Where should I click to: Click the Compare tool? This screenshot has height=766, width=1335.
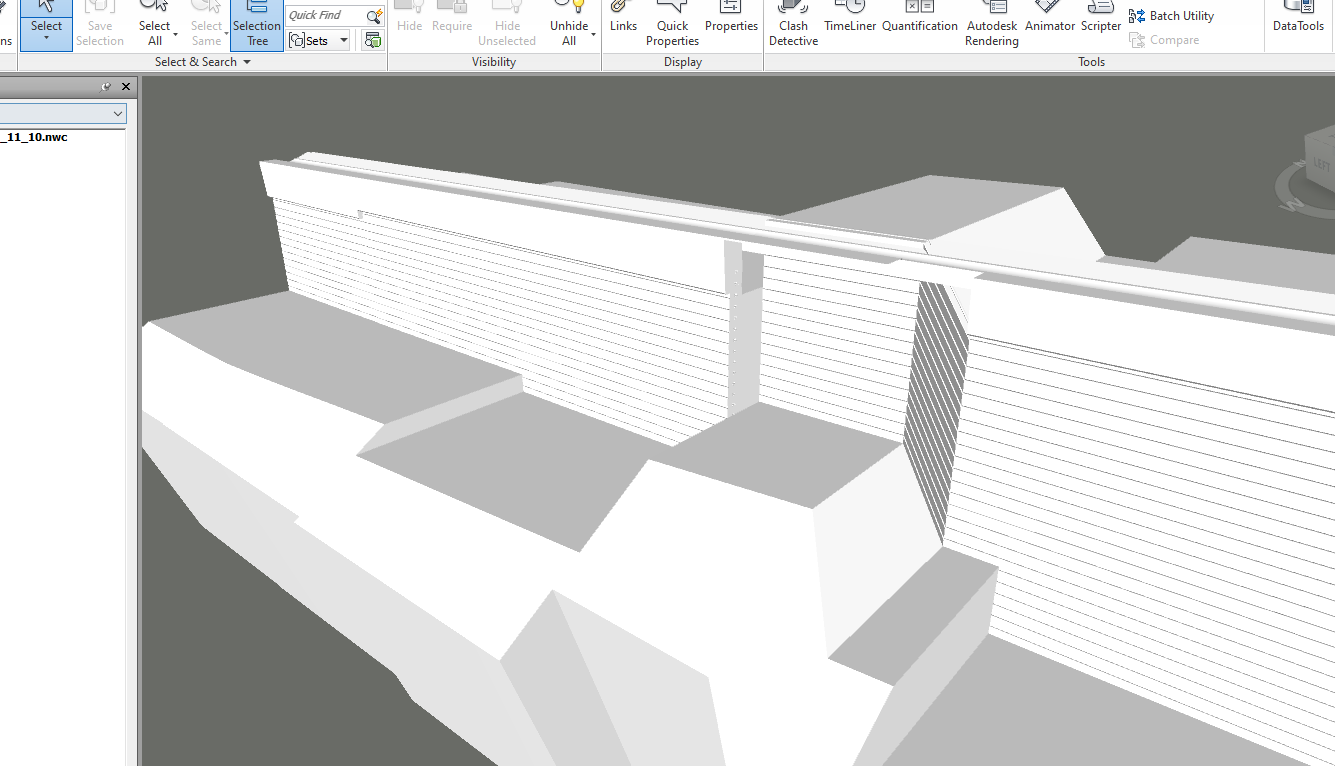[1164, 40]
